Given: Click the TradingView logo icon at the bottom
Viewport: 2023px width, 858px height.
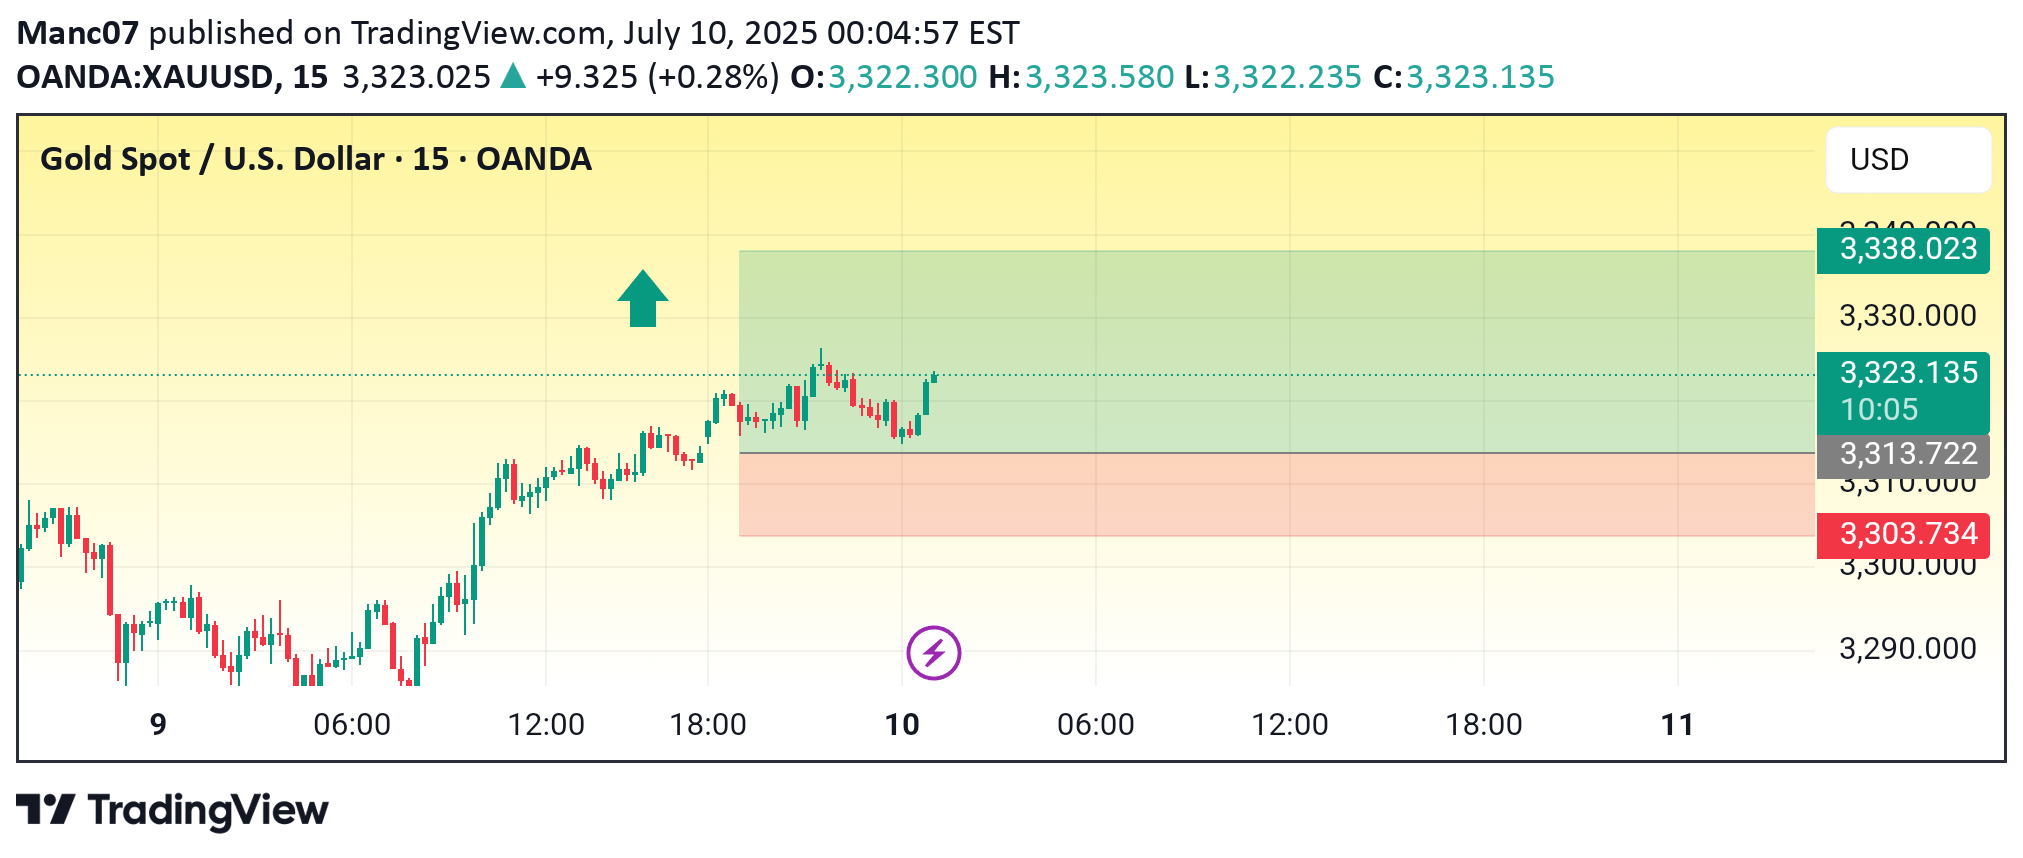Looking at the screenshot, I should [46, 809].
